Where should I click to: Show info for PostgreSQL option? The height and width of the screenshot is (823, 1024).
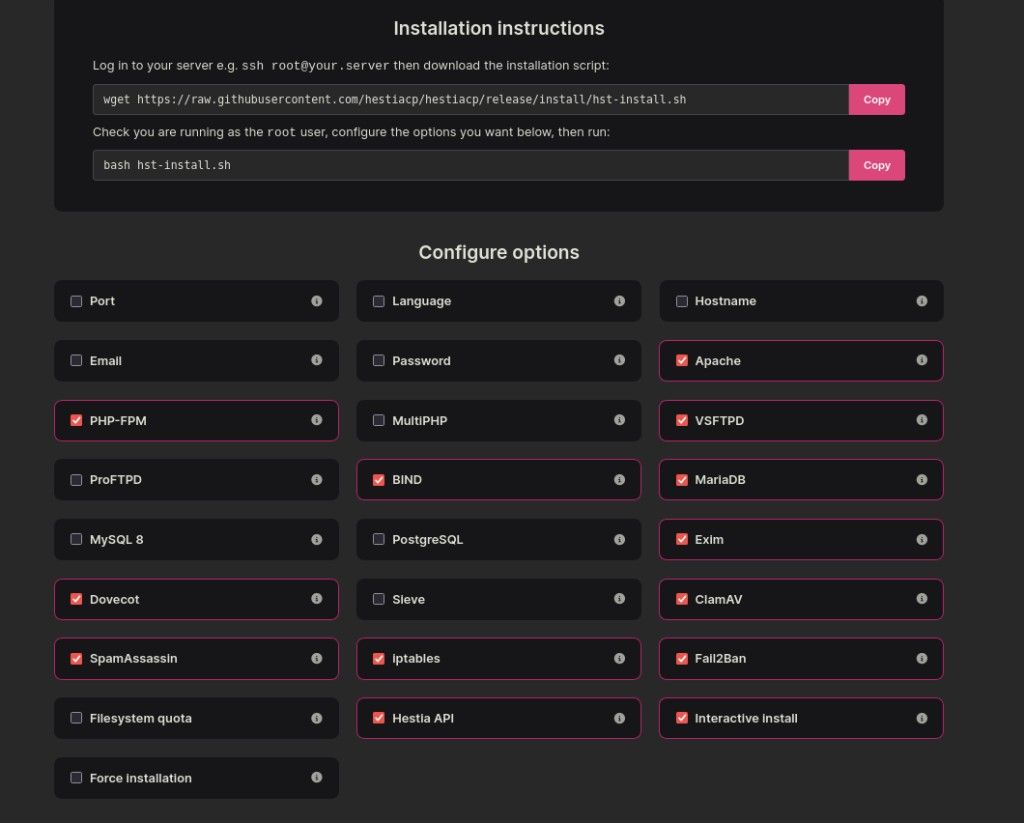pos(619,539)
